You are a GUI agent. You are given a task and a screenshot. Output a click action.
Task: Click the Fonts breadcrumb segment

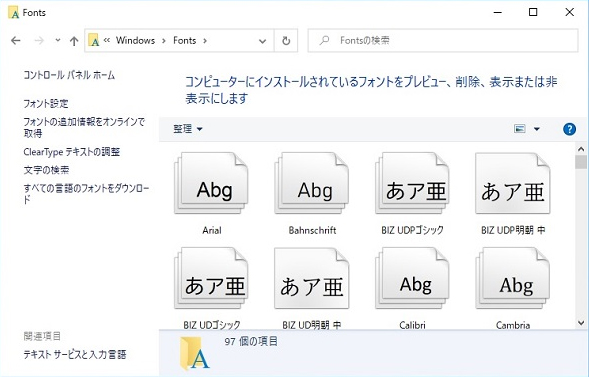pyautogui.click(x=184, y=40)
